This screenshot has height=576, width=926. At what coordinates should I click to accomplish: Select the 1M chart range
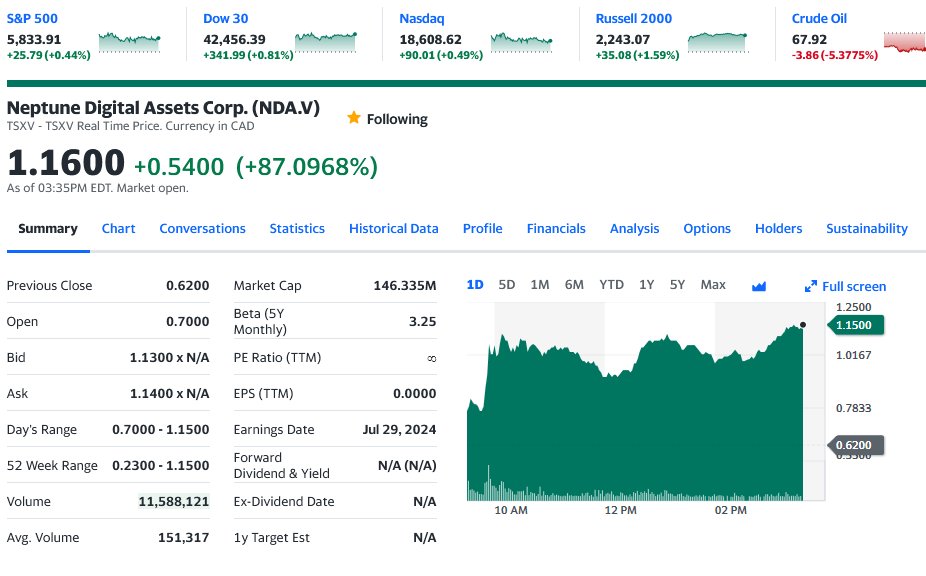point(540,285)
